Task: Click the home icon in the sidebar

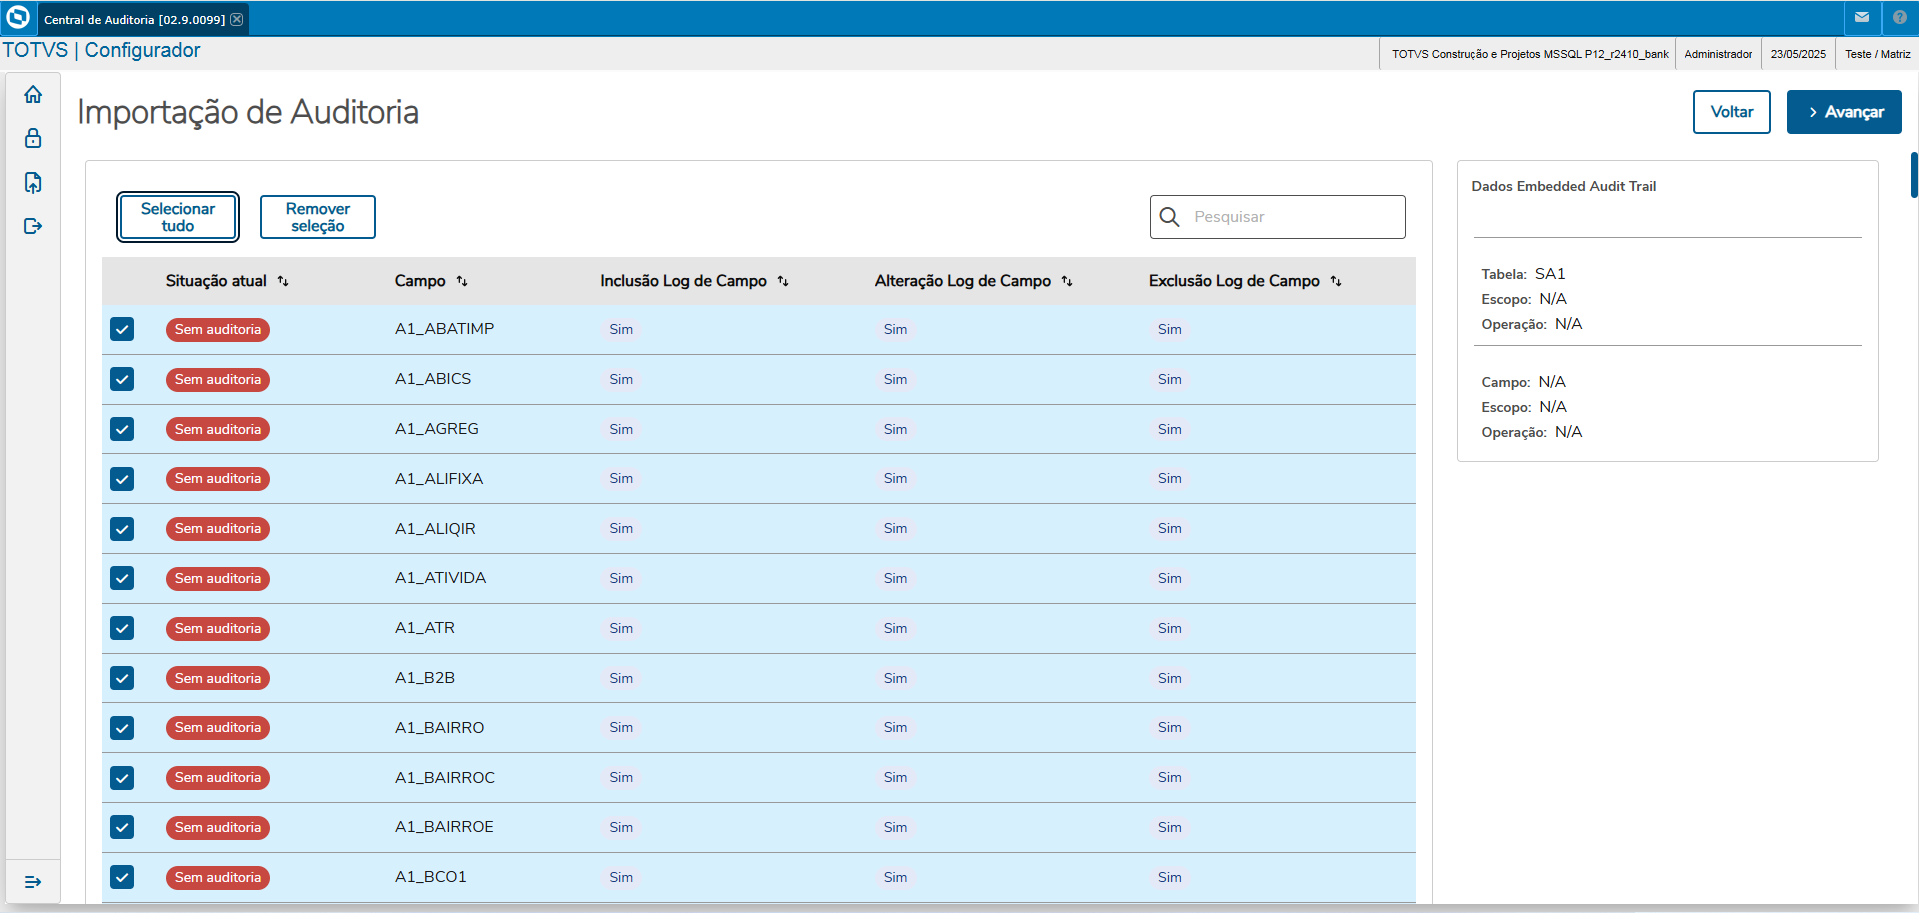Action: point(33,93)
